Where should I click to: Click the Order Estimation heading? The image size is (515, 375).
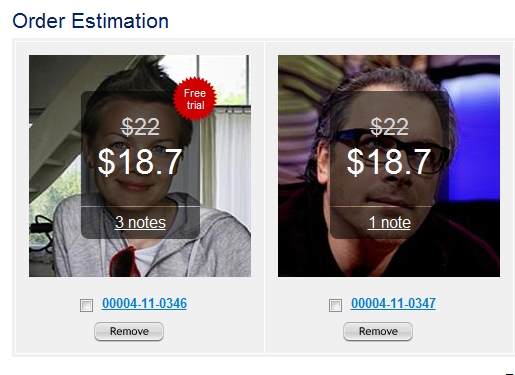click(90, 21)
